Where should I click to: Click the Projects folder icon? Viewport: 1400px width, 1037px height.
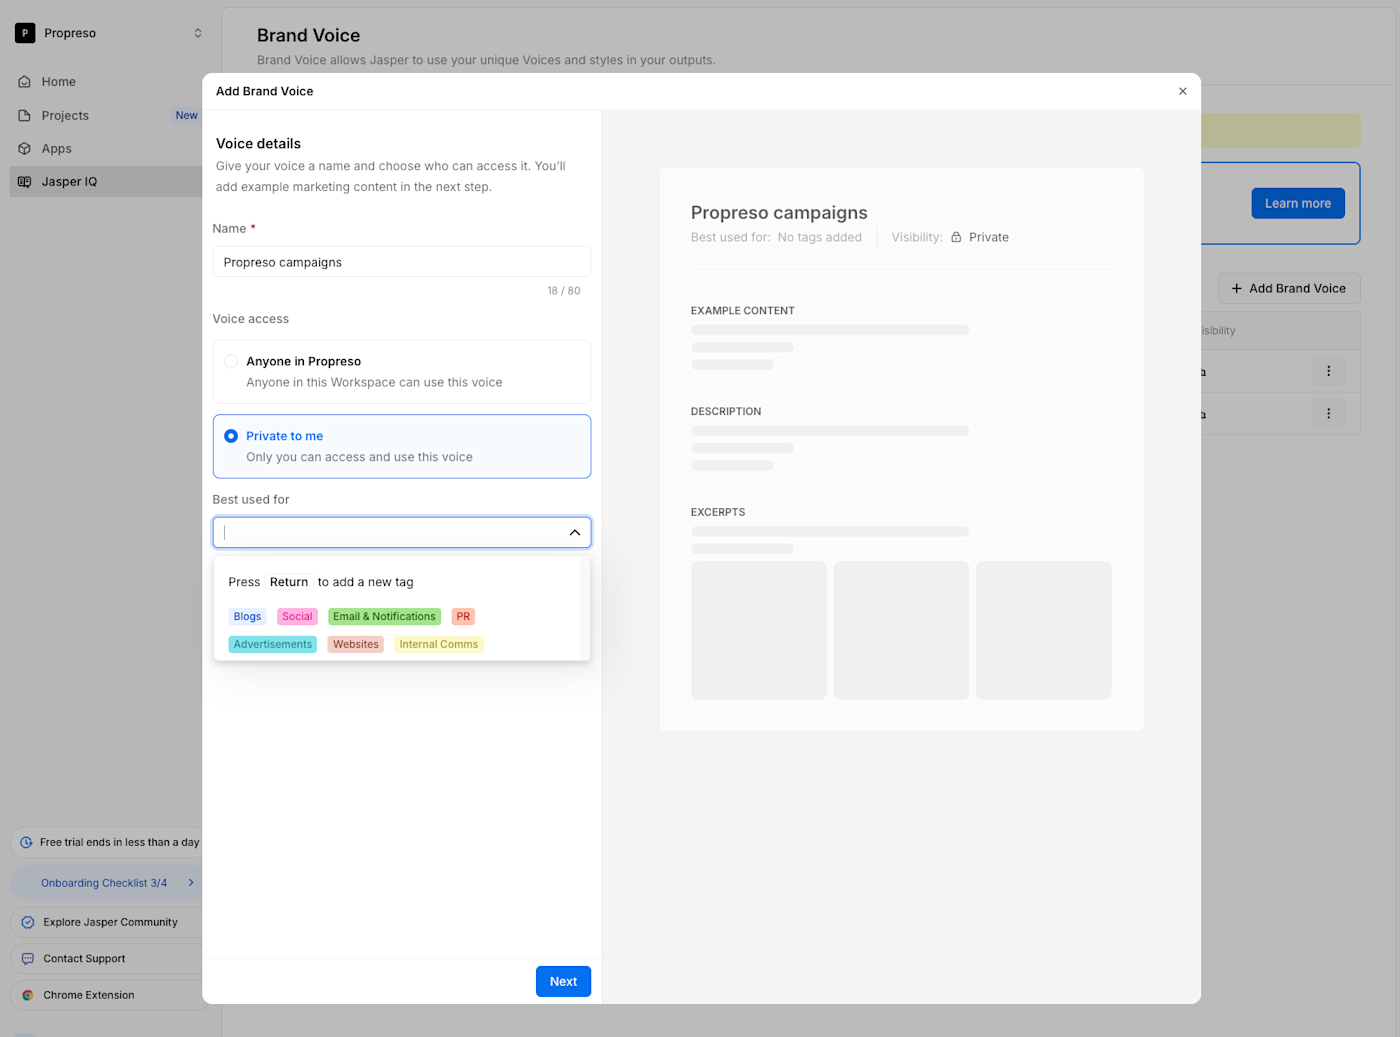point(25,115)
